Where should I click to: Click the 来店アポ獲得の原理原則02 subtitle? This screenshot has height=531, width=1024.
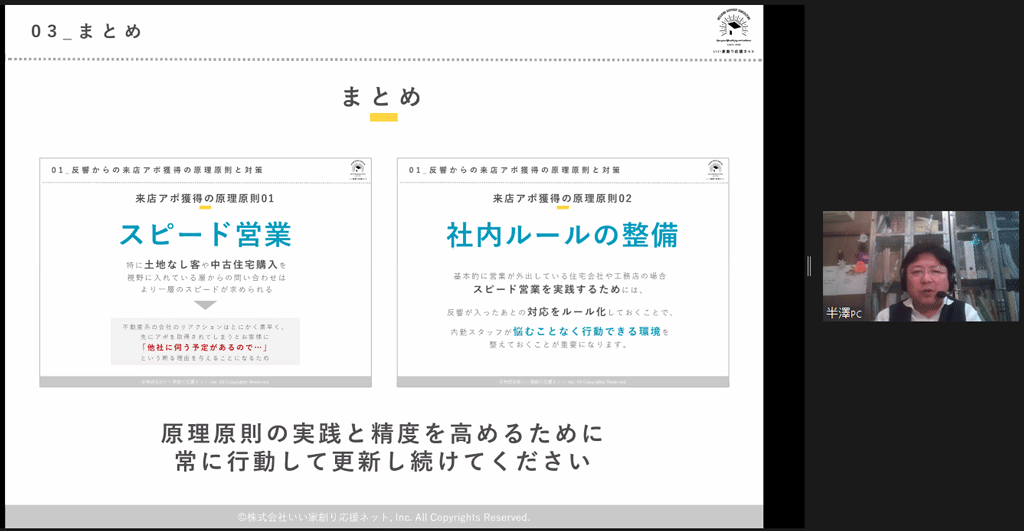[562, 199]
